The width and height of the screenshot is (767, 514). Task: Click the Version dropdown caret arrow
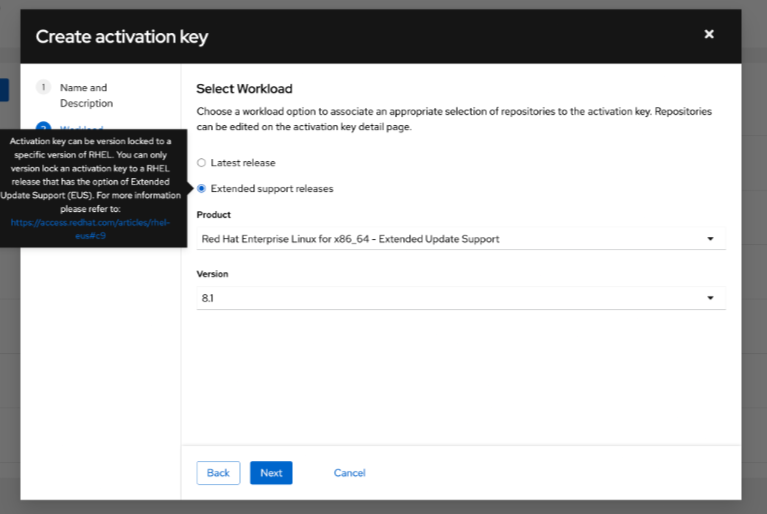(x=710, y=298)
